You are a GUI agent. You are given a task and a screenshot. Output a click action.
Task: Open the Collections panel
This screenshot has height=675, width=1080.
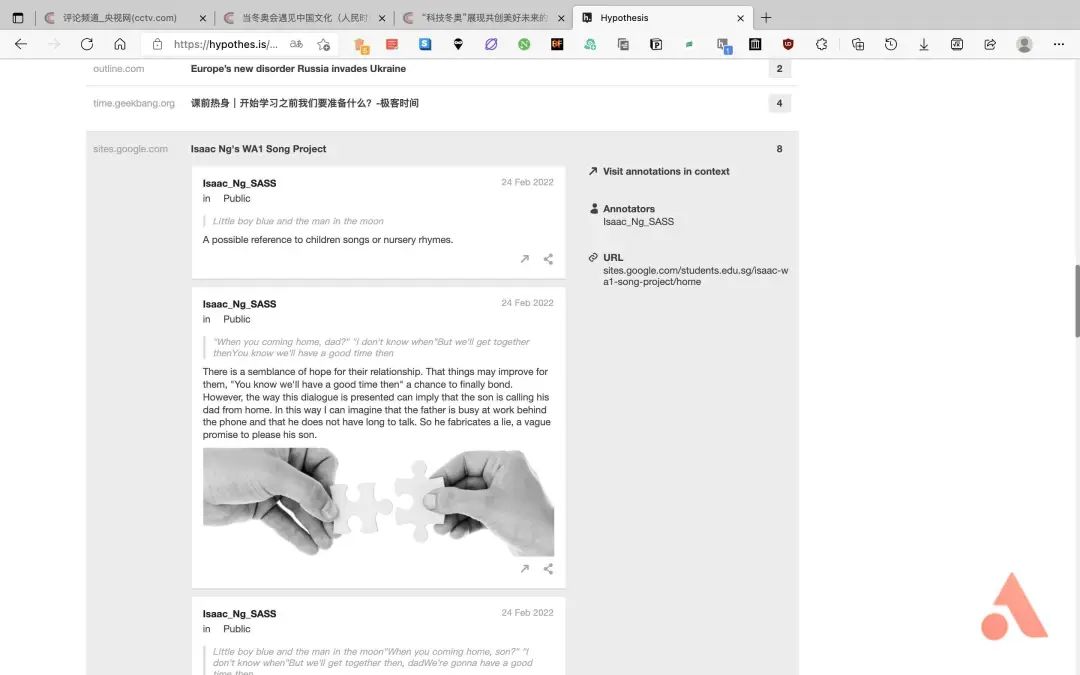(x=858, y=44)
